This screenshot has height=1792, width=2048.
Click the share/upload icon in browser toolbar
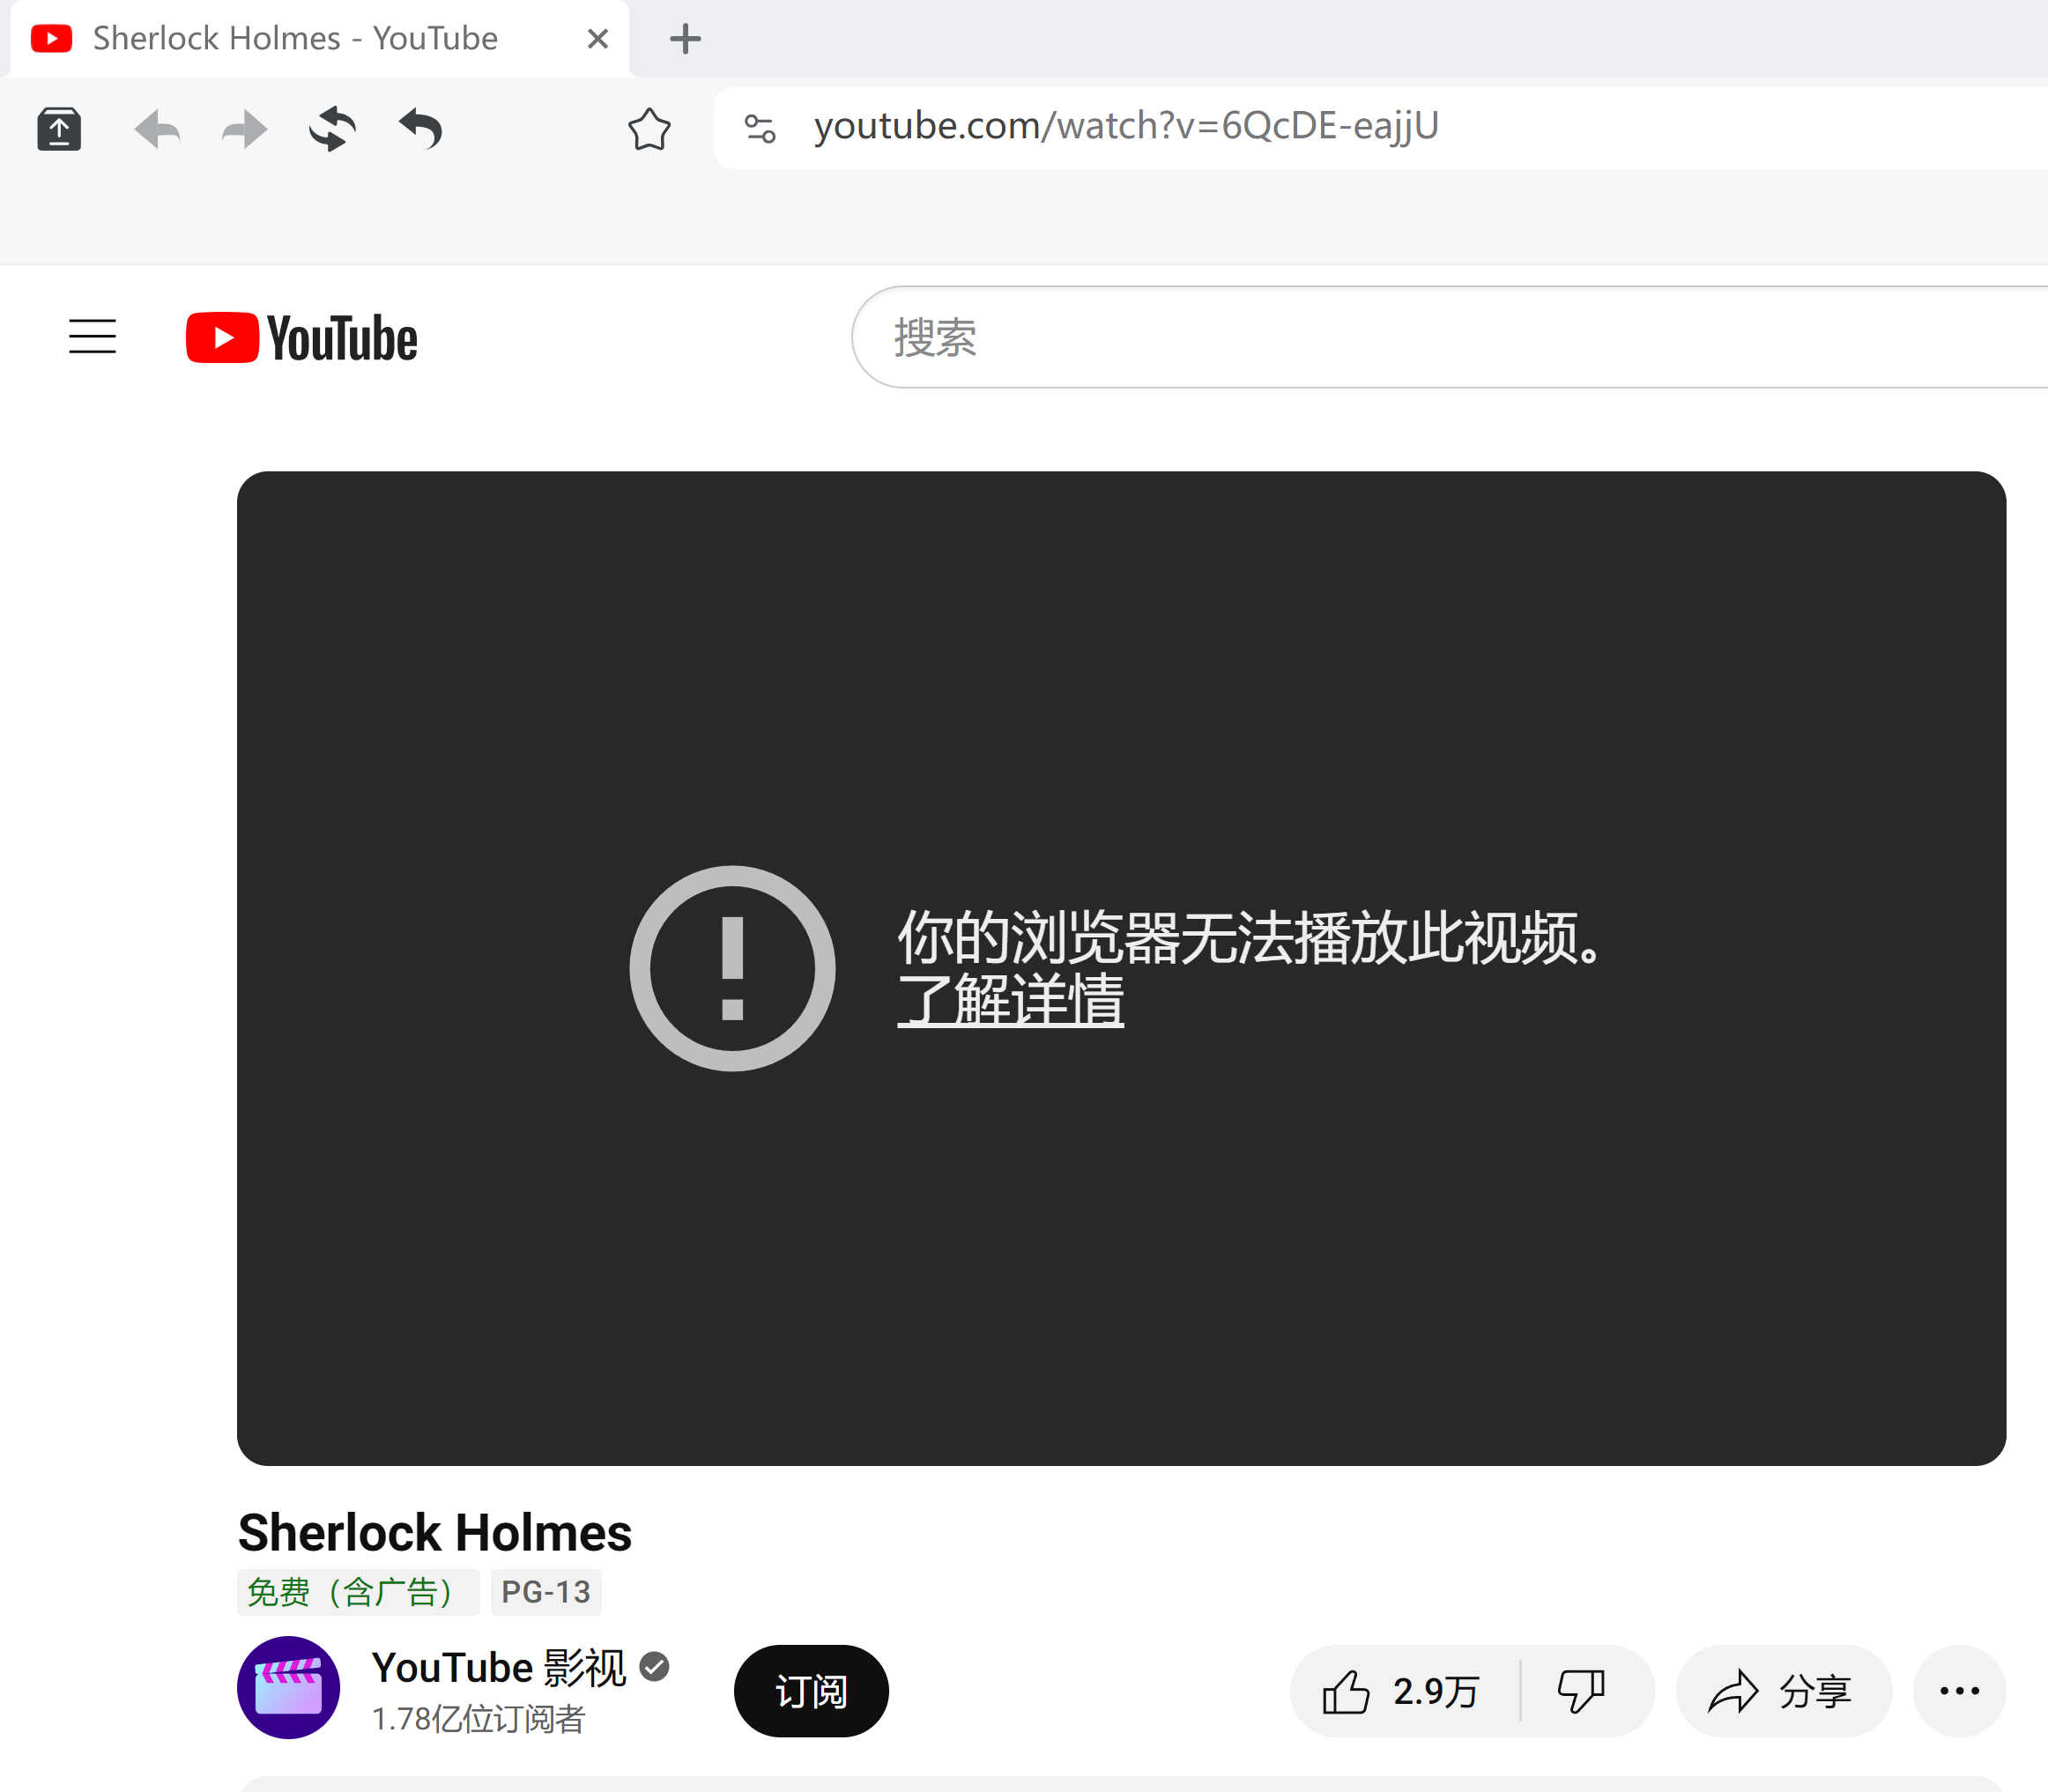59,129
